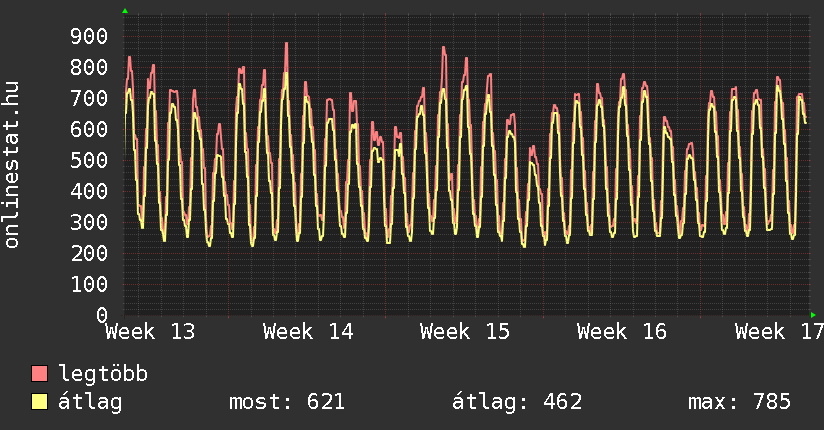
Task: Select the Week 13 axis label
Action: pyautogui.click(x=150, y=332)
